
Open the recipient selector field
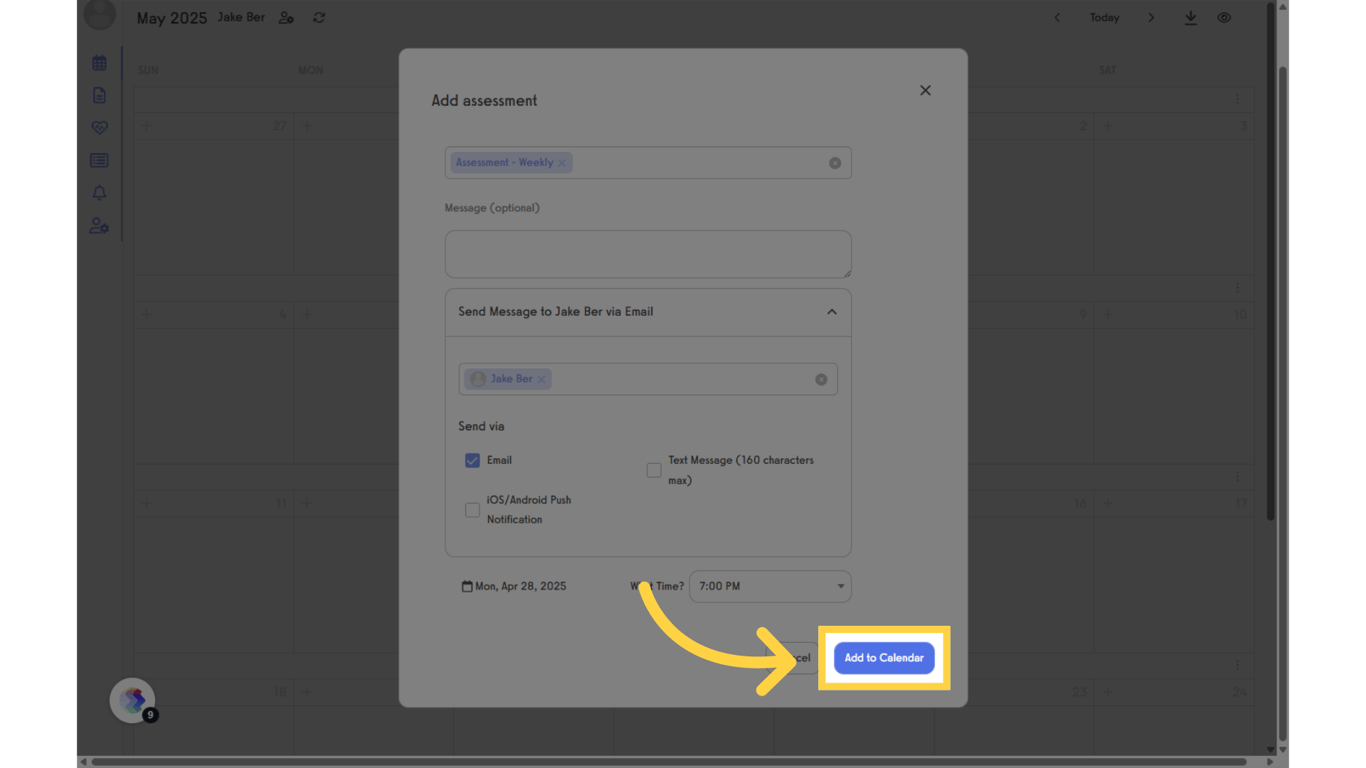(x=648, y=379)
